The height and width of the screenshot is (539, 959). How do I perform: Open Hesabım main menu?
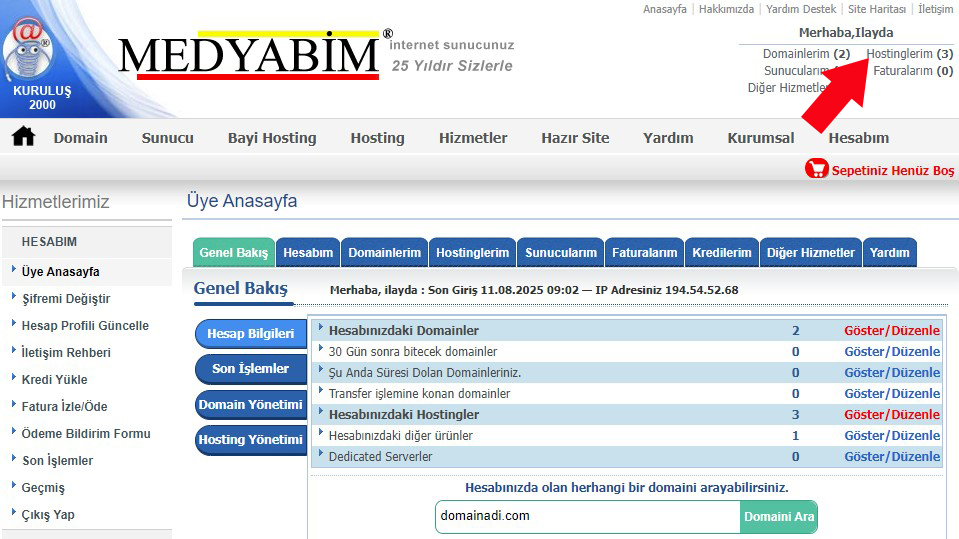pyautogui.click(x=859, y=138)
